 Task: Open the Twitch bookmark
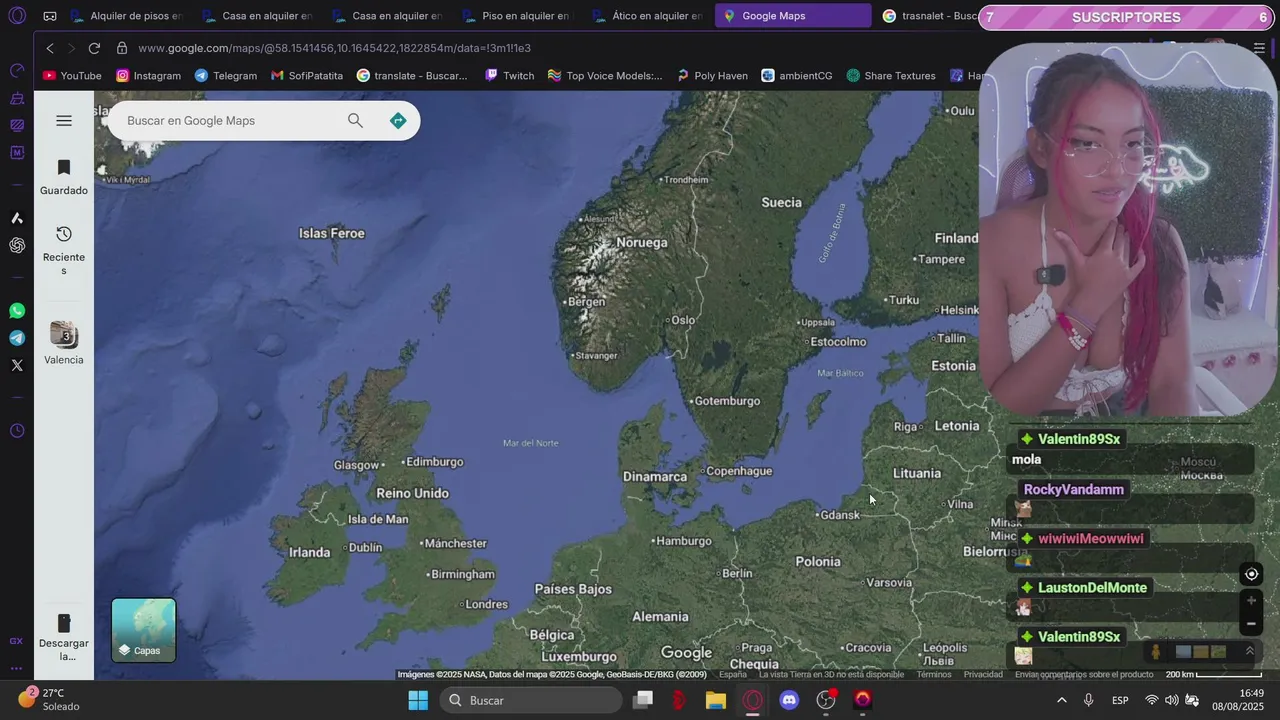[510, 76]
